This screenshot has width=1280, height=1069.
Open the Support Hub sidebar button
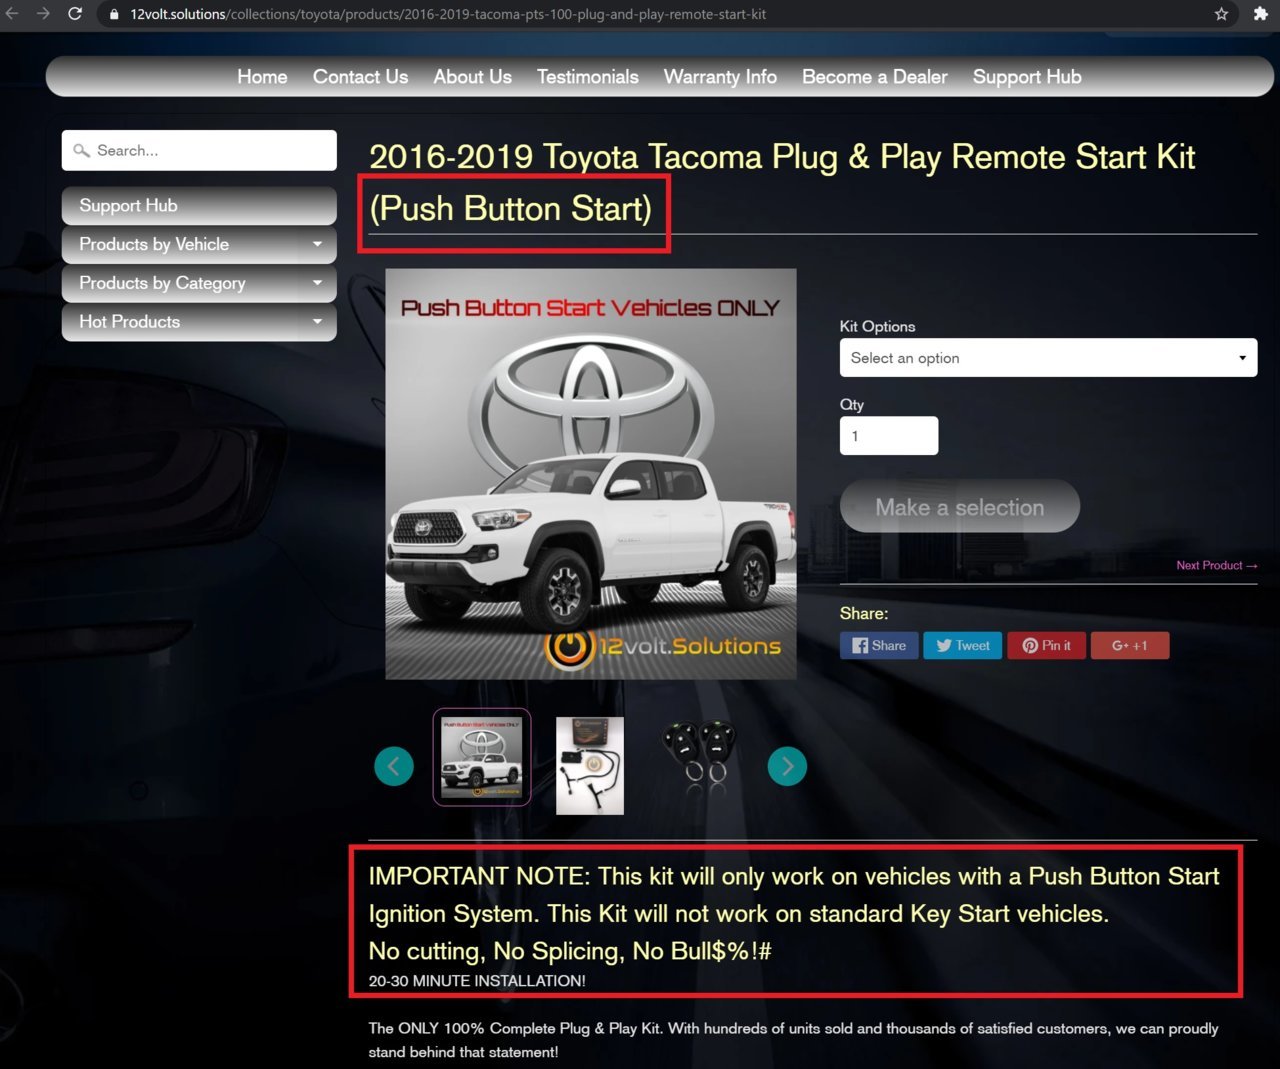click(199, 205)
